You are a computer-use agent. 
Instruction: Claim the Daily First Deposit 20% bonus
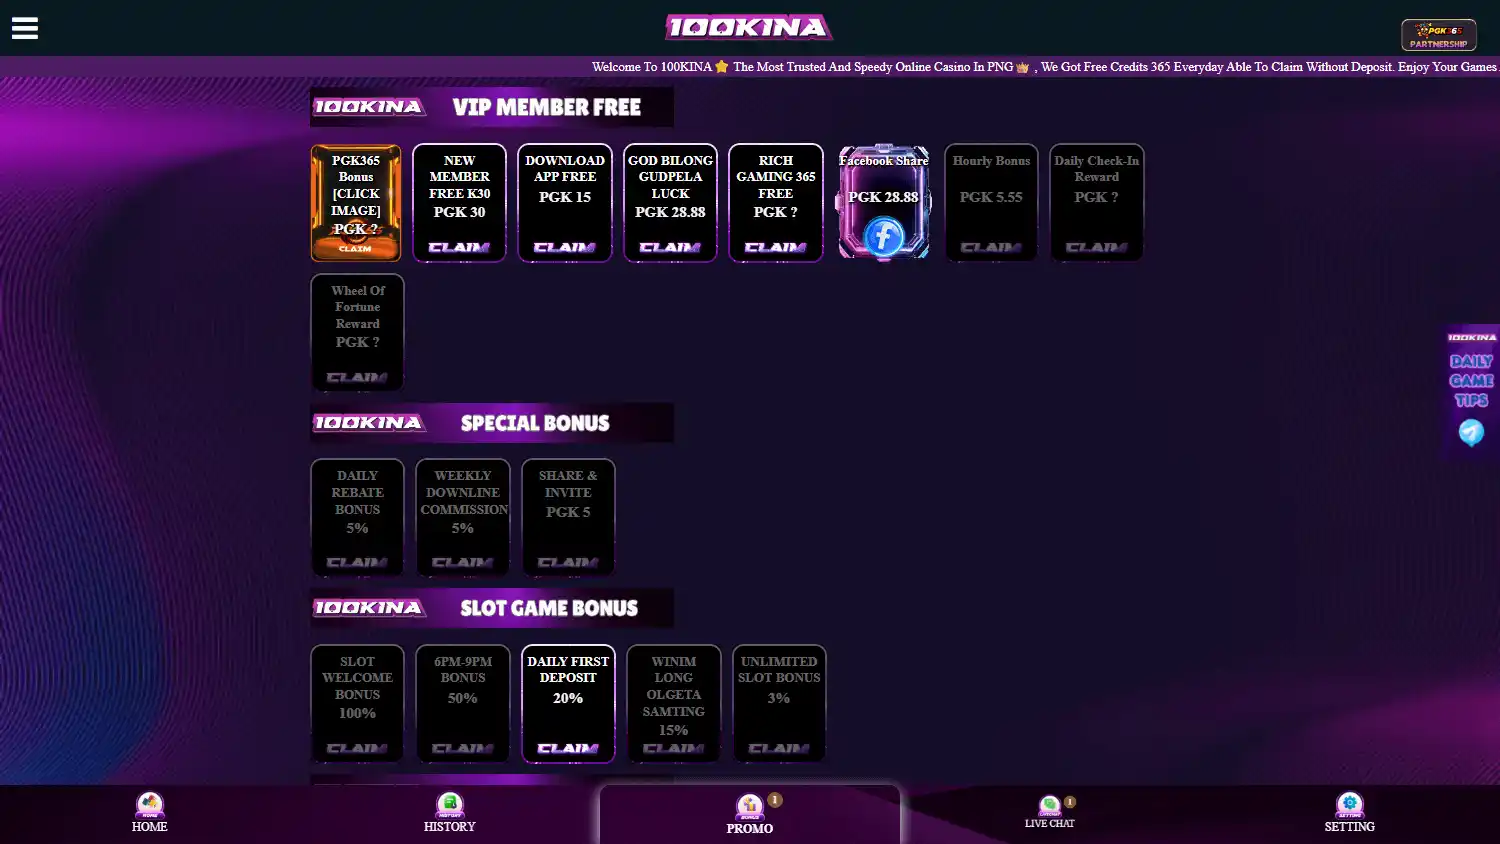[x=568, y=704]
